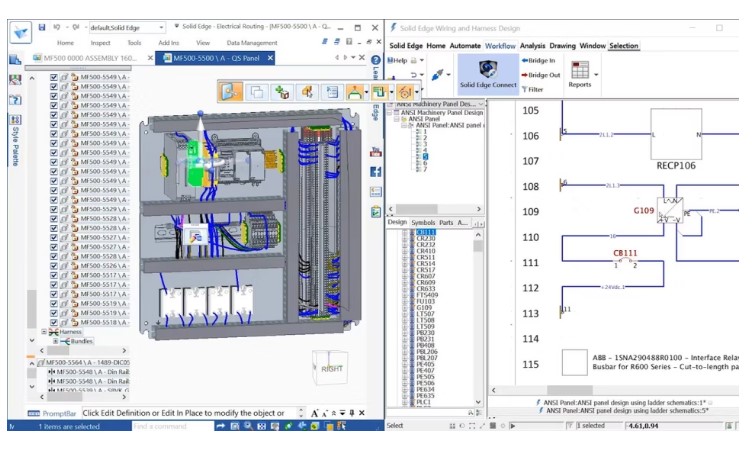Uncheck the MF500-5529 \ A component checkbox
Screen dimensions: 752x454
(54, 209)
